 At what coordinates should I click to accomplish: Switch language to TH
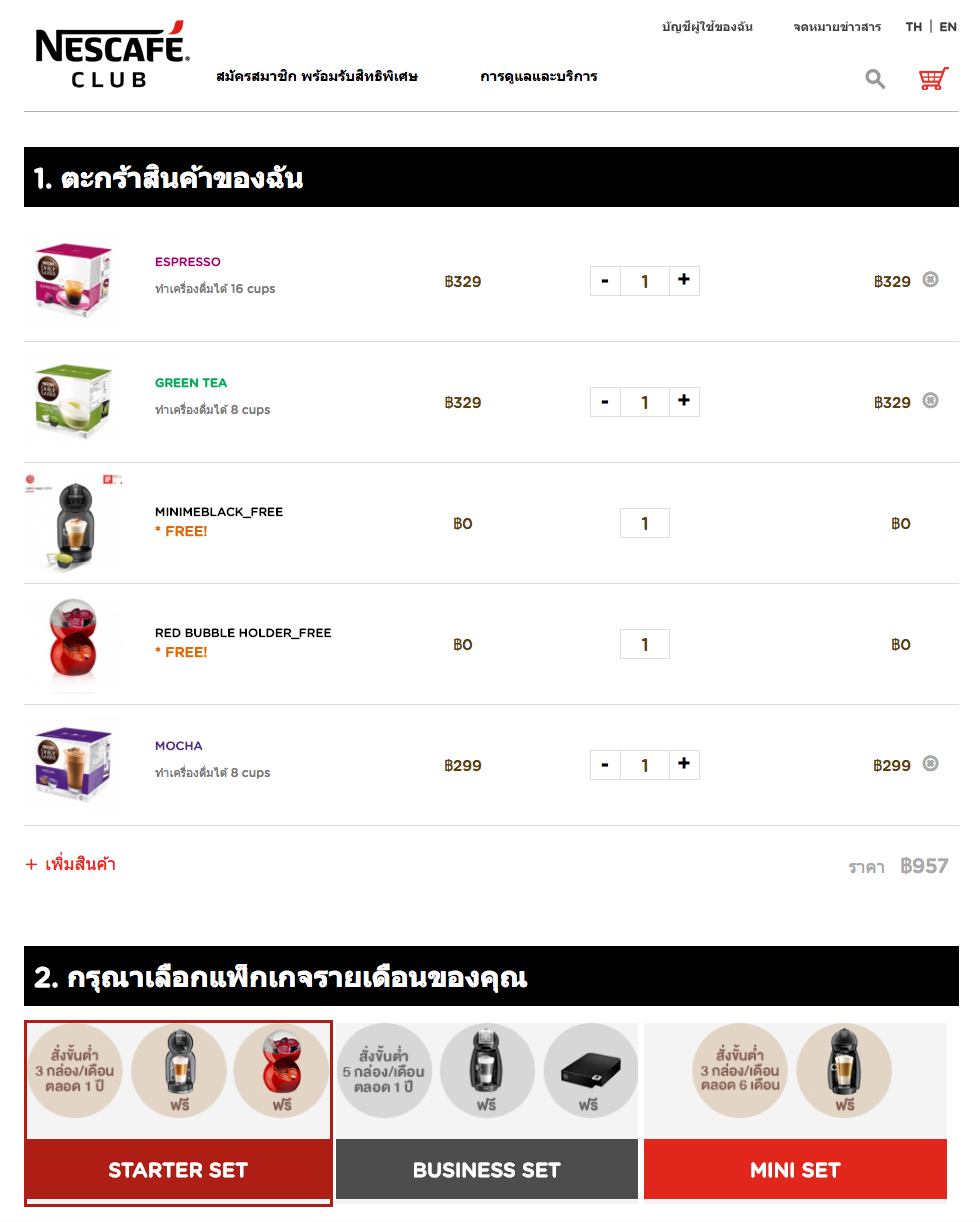tap(914, 27)
